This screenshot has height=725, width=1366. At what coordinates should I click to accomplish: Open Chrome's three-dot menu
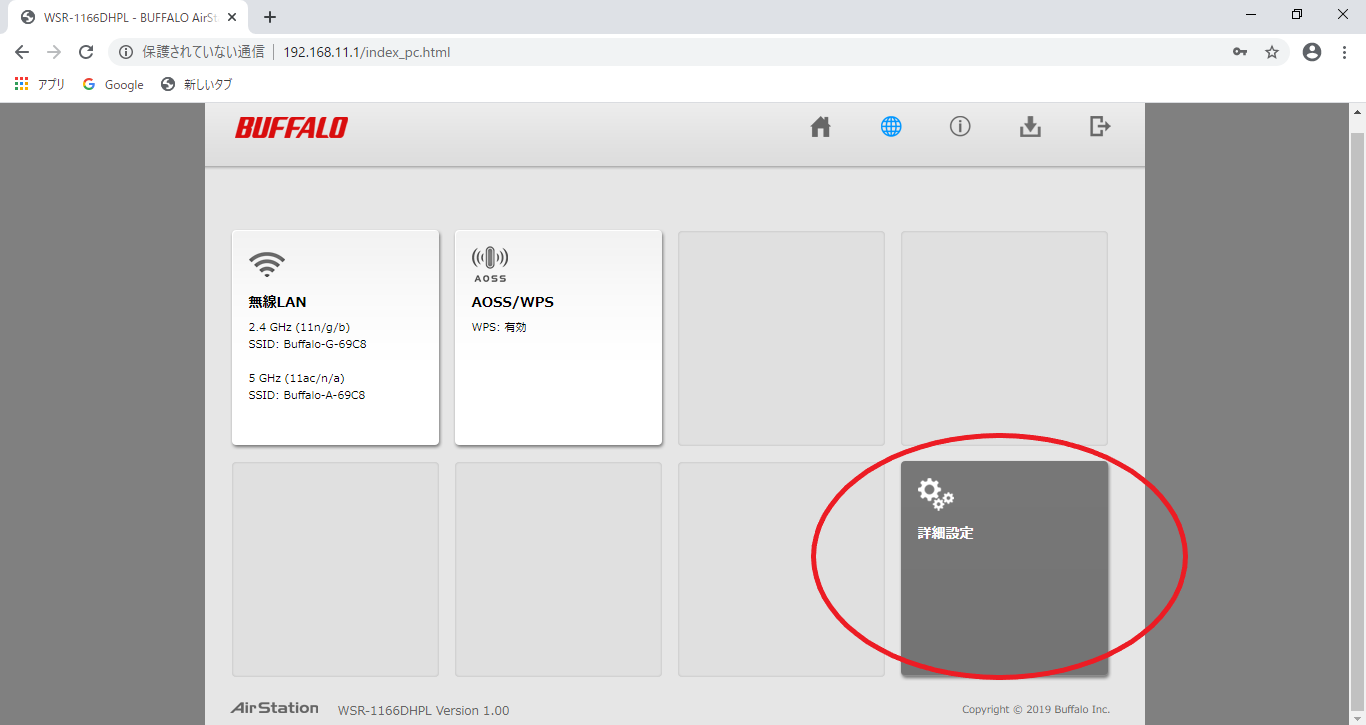click(1344, 52)
